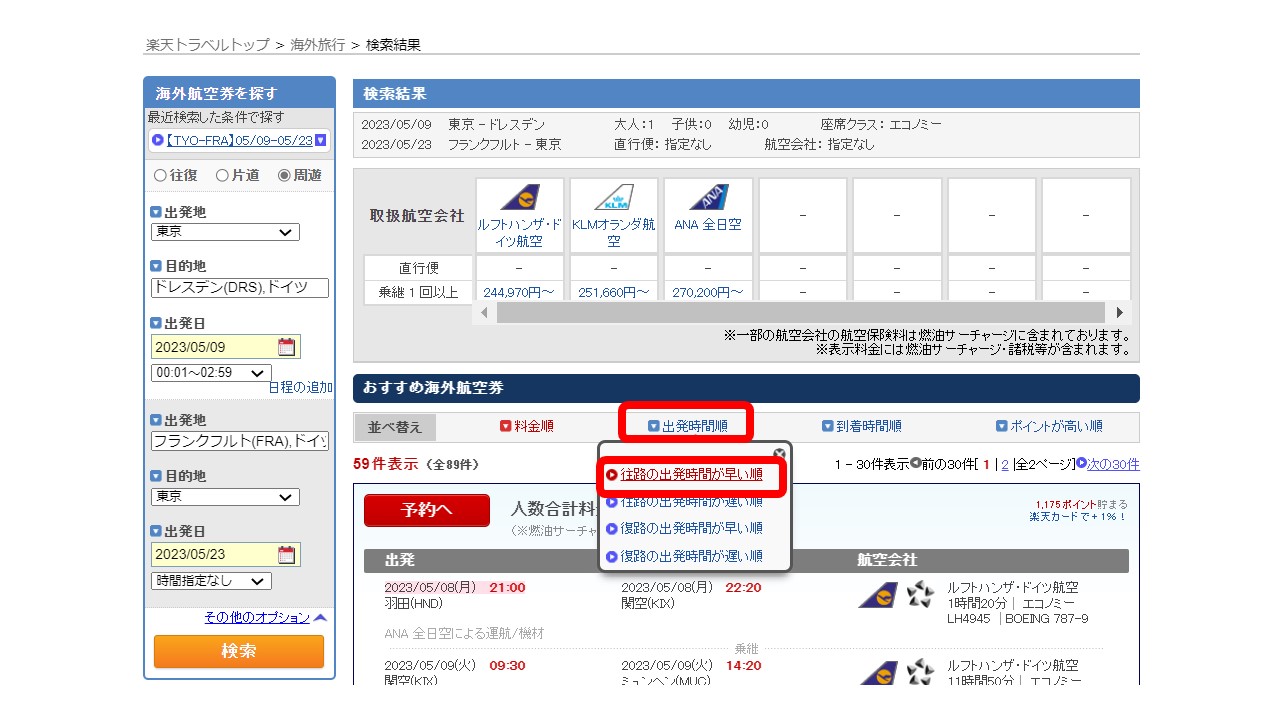Click KLMオランダ航空 airline name link
1280x720 pixels.
tap(614, 233)
